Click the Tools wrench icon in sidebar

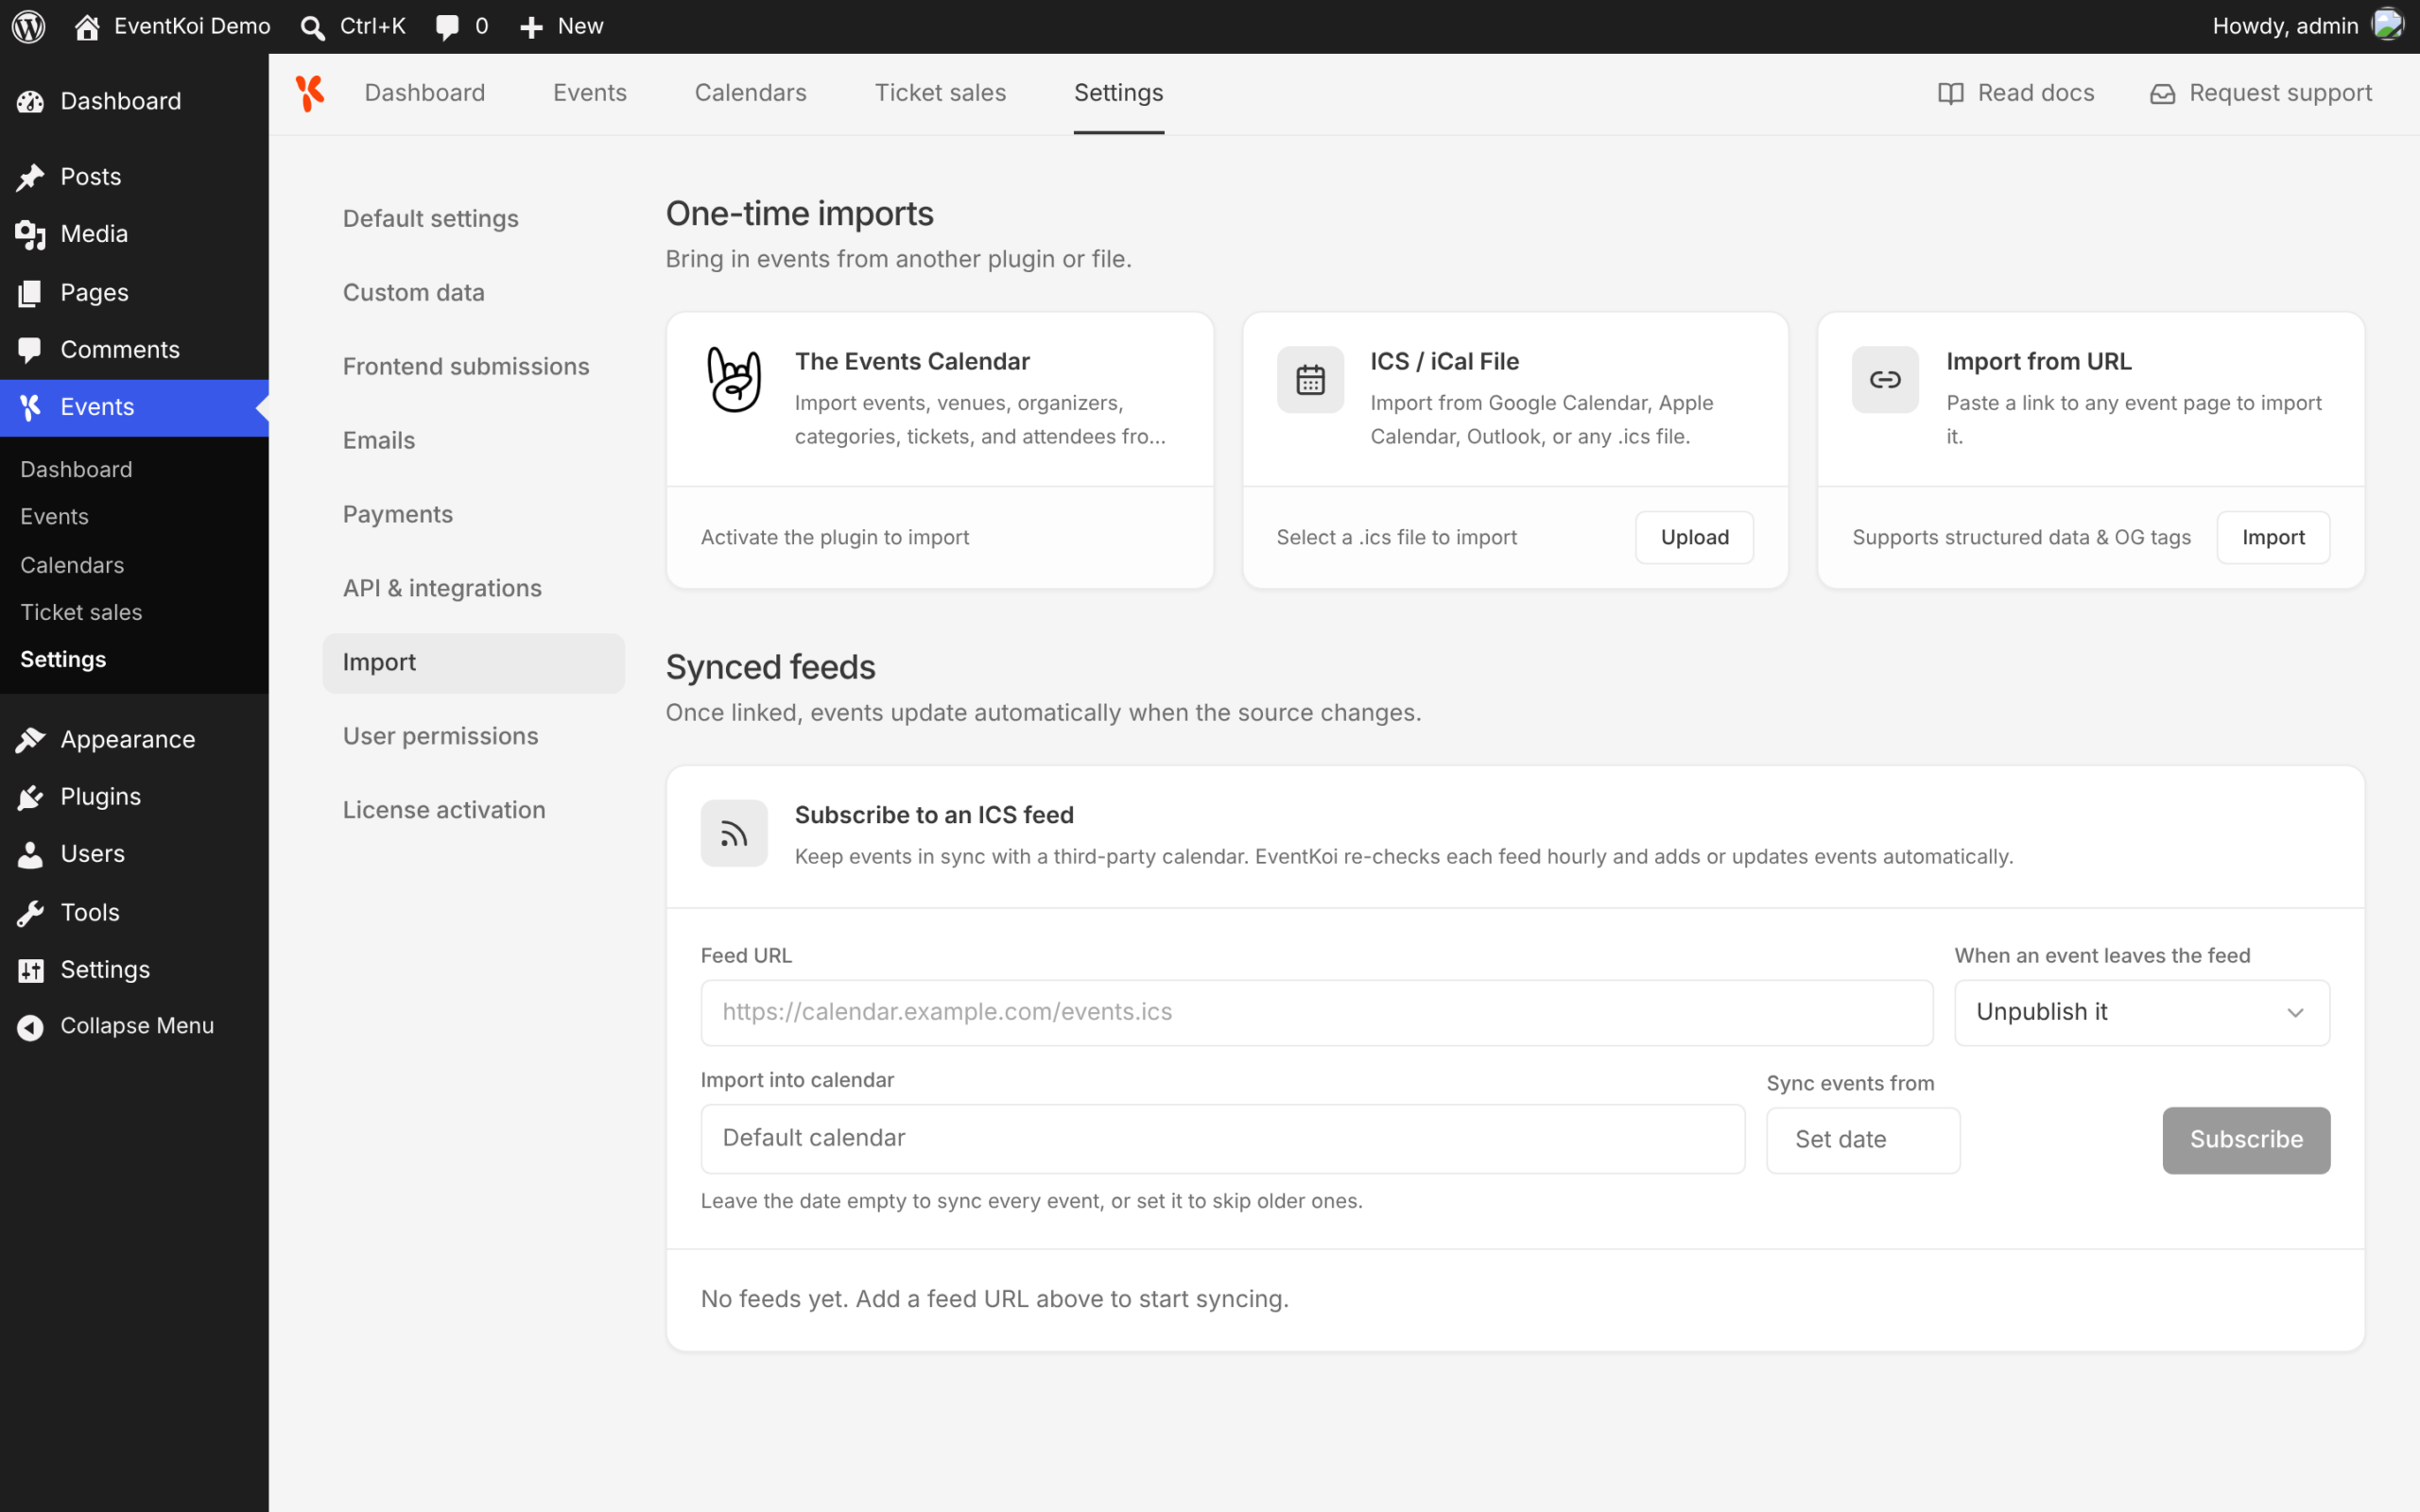pos(30,912)
